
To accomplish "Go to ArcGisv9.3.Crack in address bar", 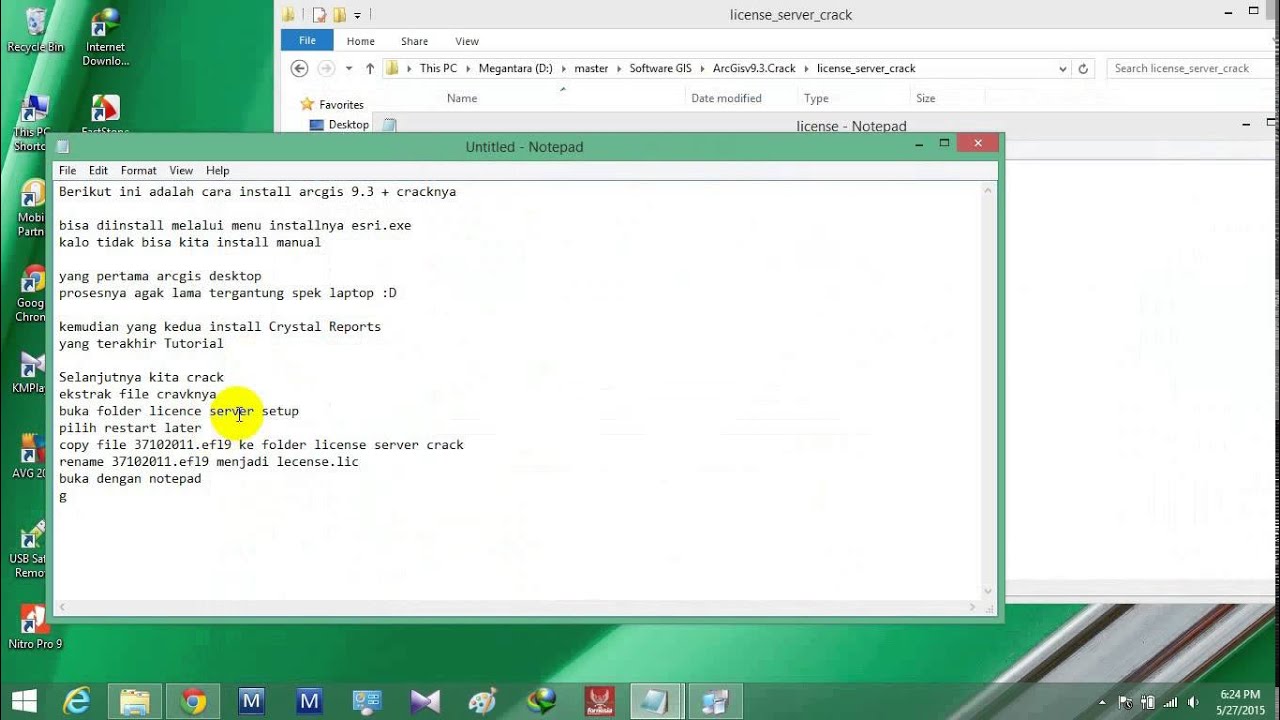I will [x=754, y=68].
